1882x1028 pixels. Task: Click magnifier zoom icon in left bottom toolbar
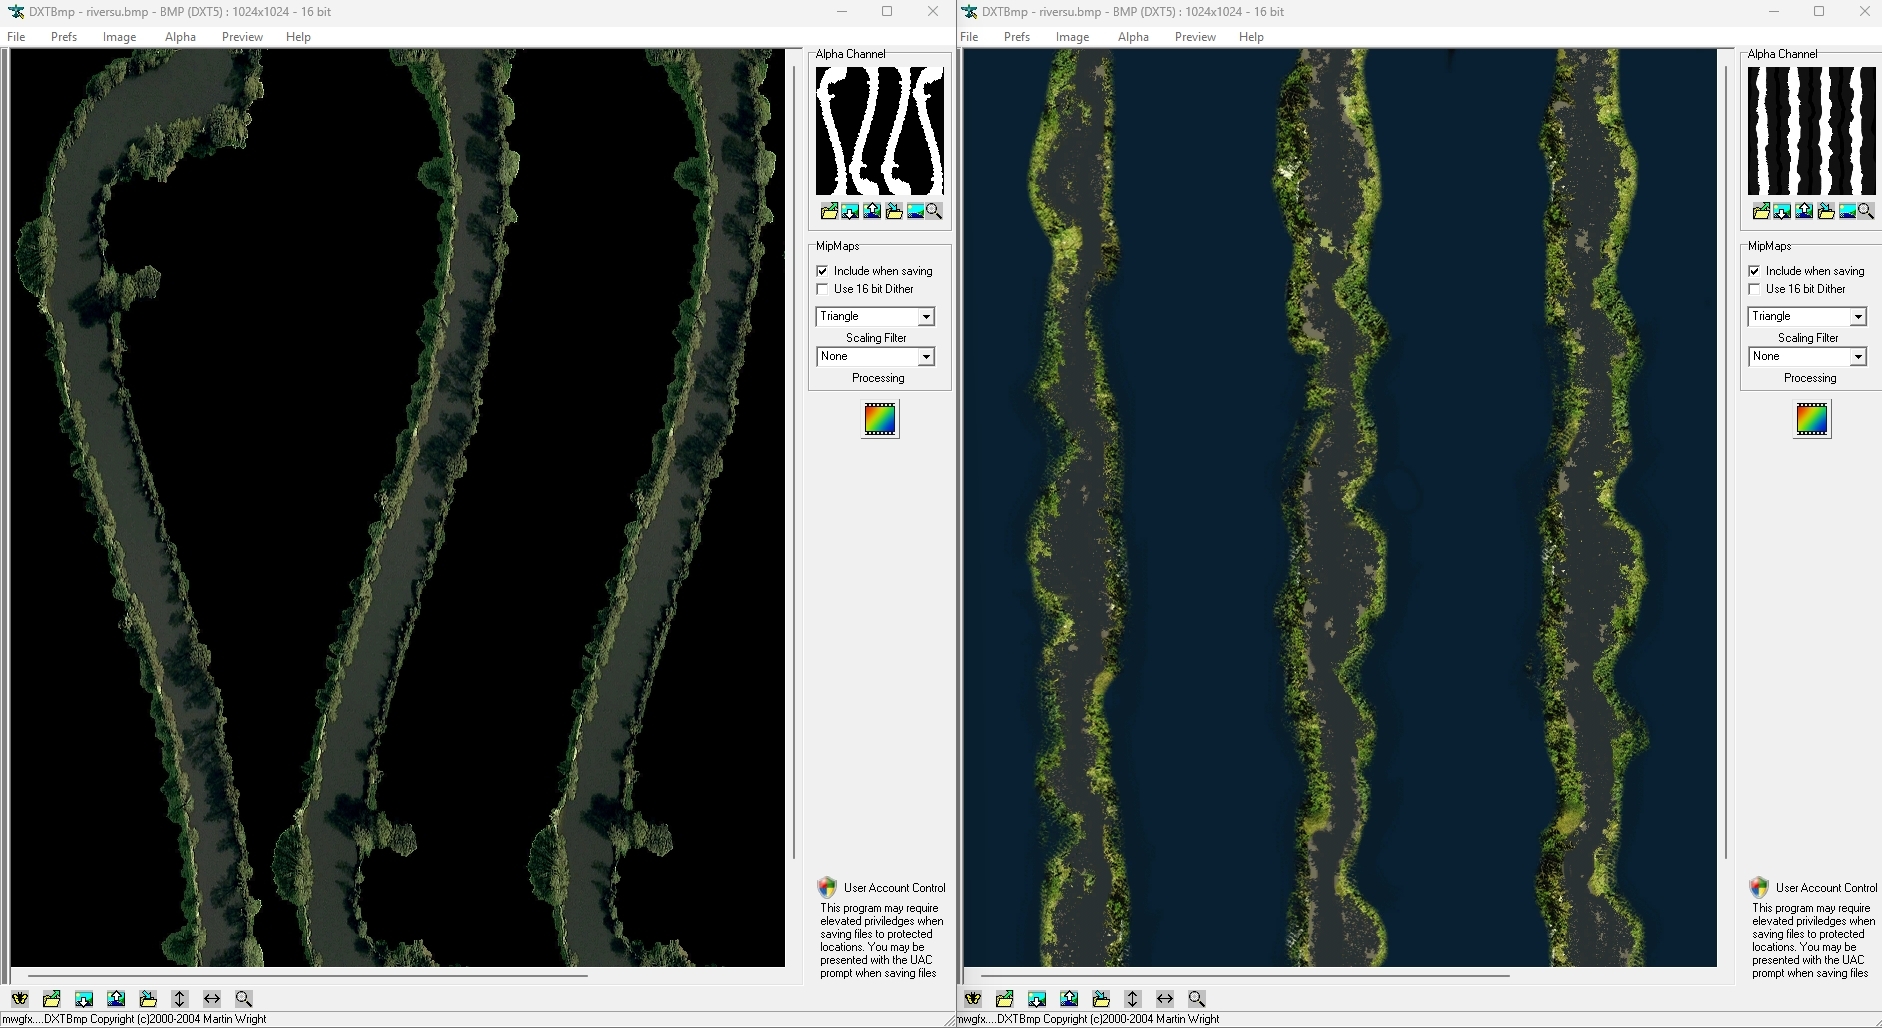[244, 998]
